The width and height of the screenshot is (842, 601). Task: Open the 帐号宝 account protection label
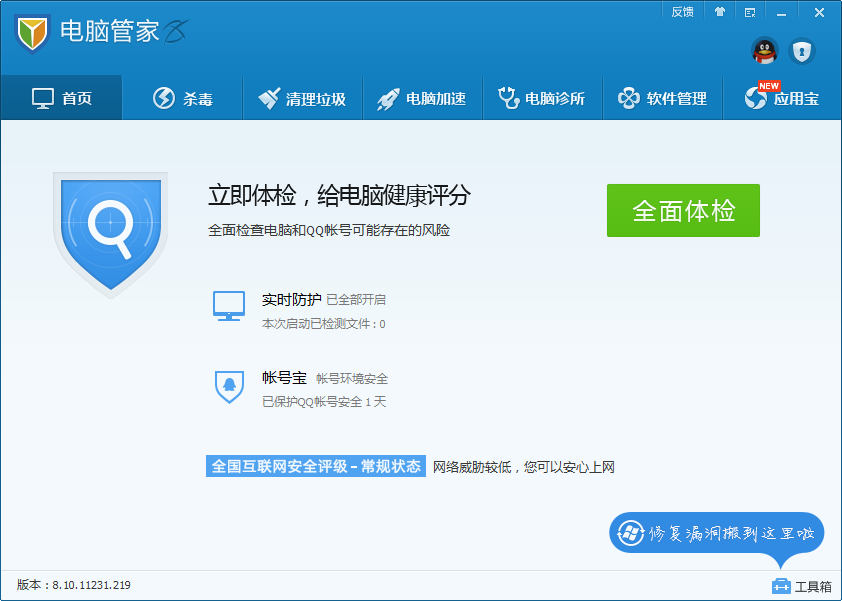(x=284, y=378)
